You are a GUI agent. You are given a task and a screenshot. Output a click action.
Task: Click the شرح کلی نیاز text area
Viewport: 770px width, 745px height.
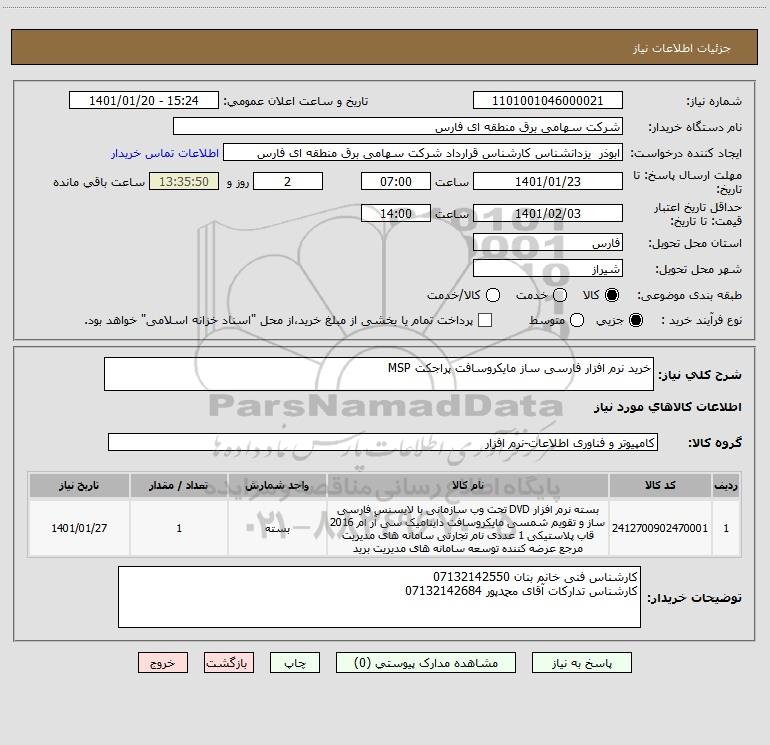379,374
